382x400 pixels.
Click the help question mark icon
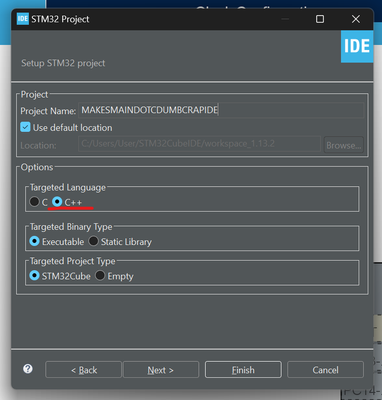click(x=28, y=368)
